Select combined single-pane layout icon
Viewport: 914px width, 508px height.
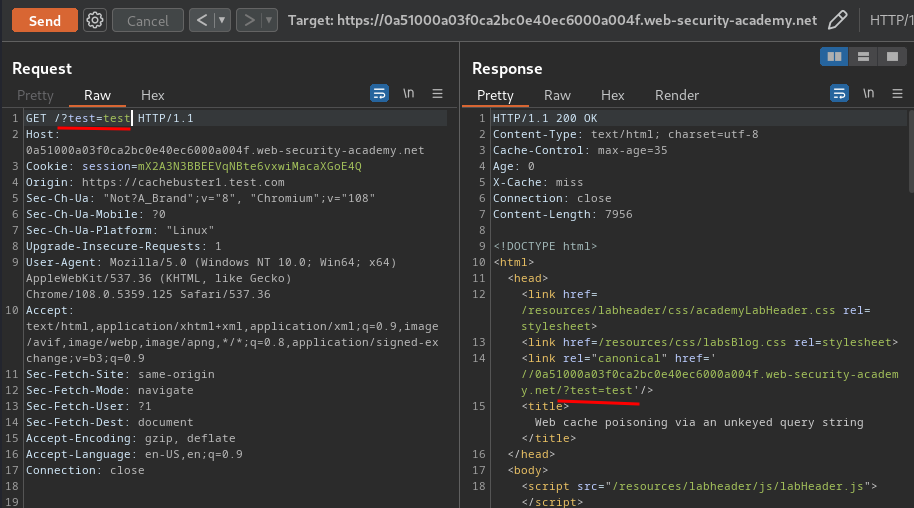(892, 57)
